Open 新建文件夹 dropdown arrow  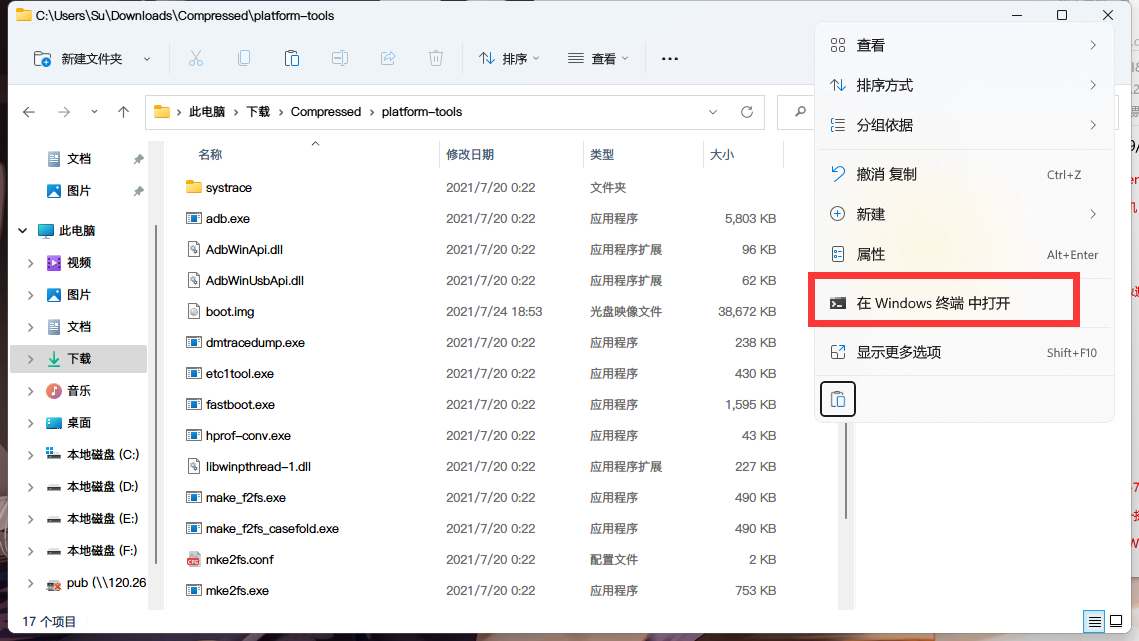tap(147, 59)
